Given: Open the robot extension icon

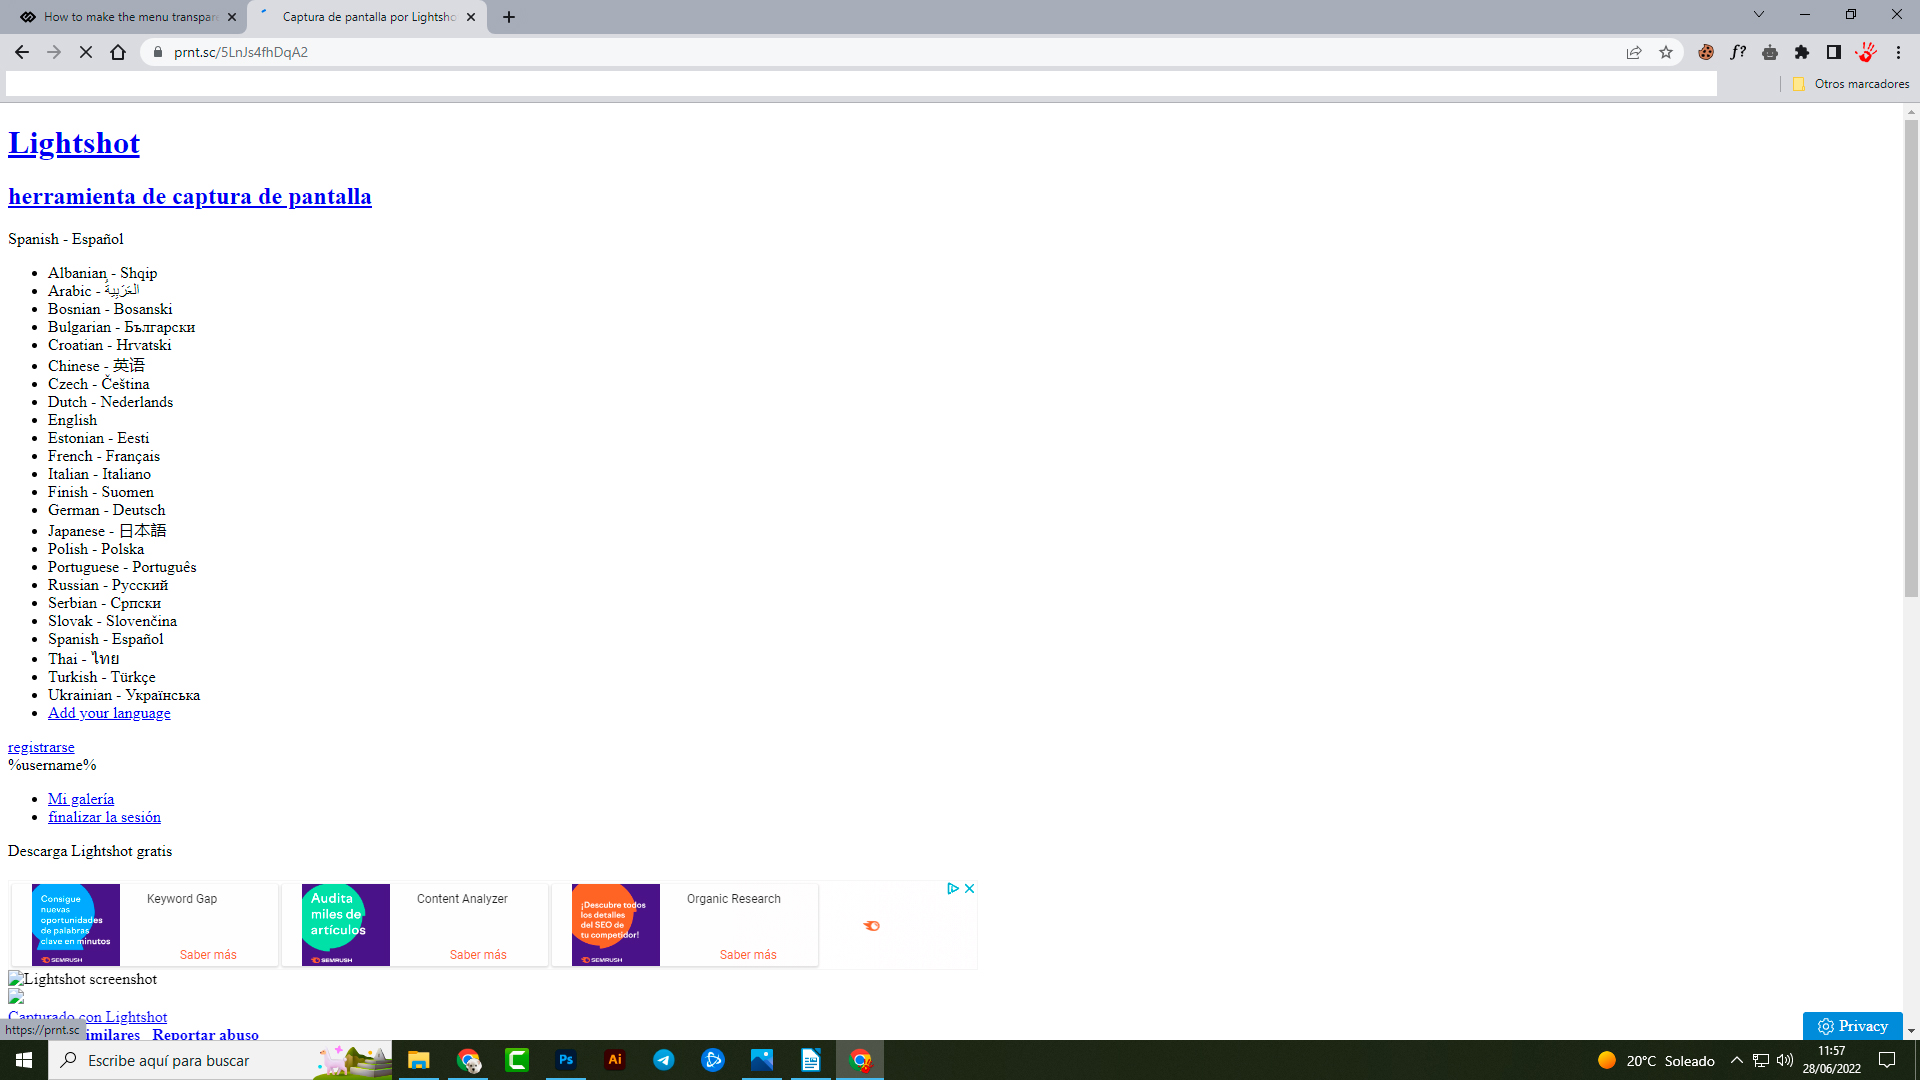Looking at the screenshot, I should 1770,52.
